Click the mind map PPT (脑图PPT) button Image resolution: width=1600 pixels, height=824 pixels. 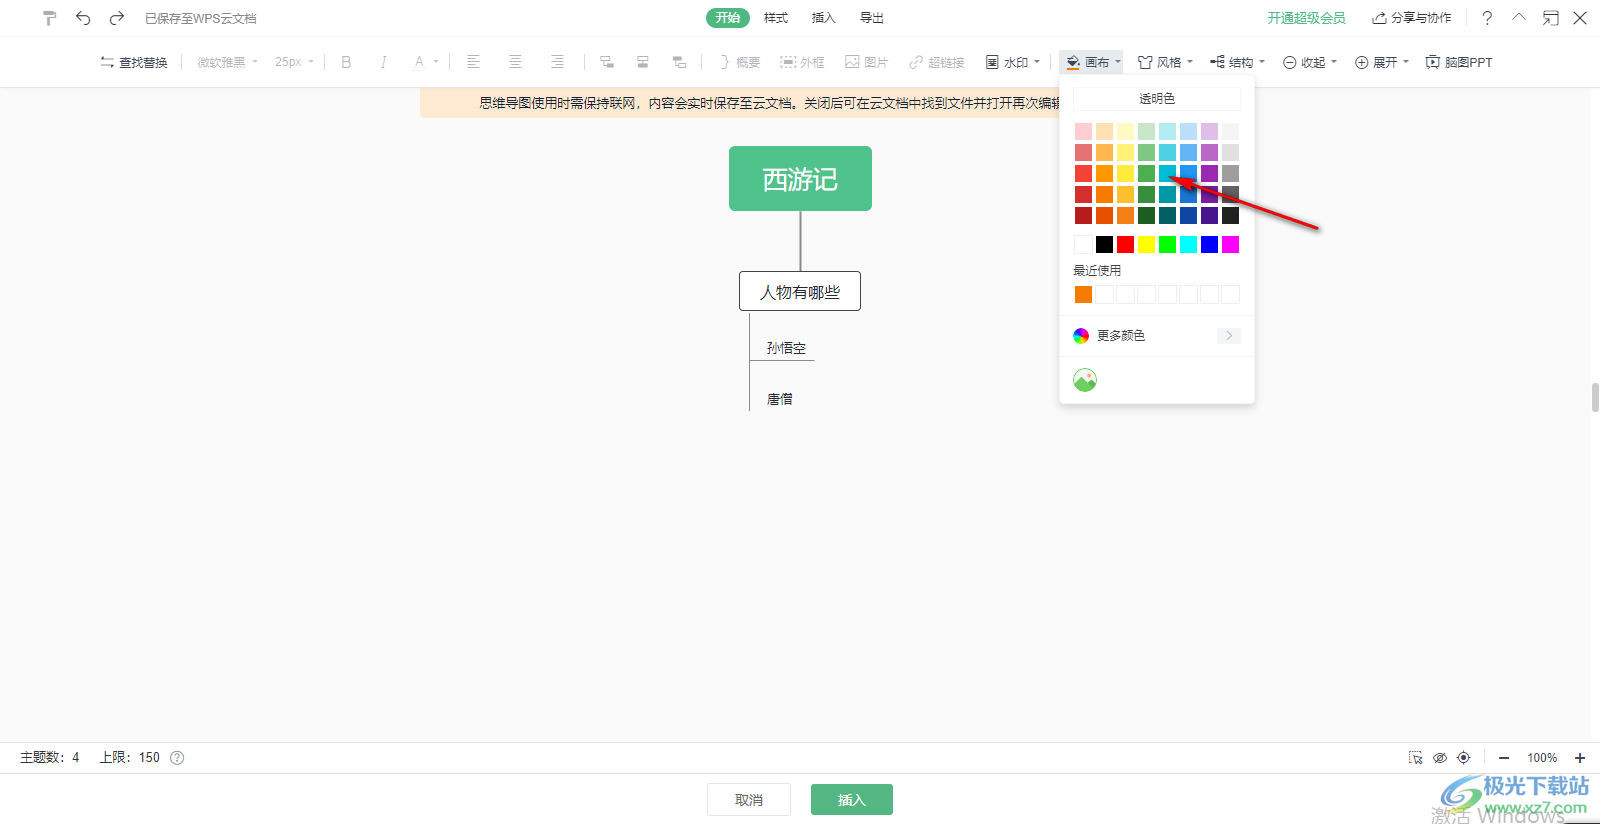tap(1459, 62)
